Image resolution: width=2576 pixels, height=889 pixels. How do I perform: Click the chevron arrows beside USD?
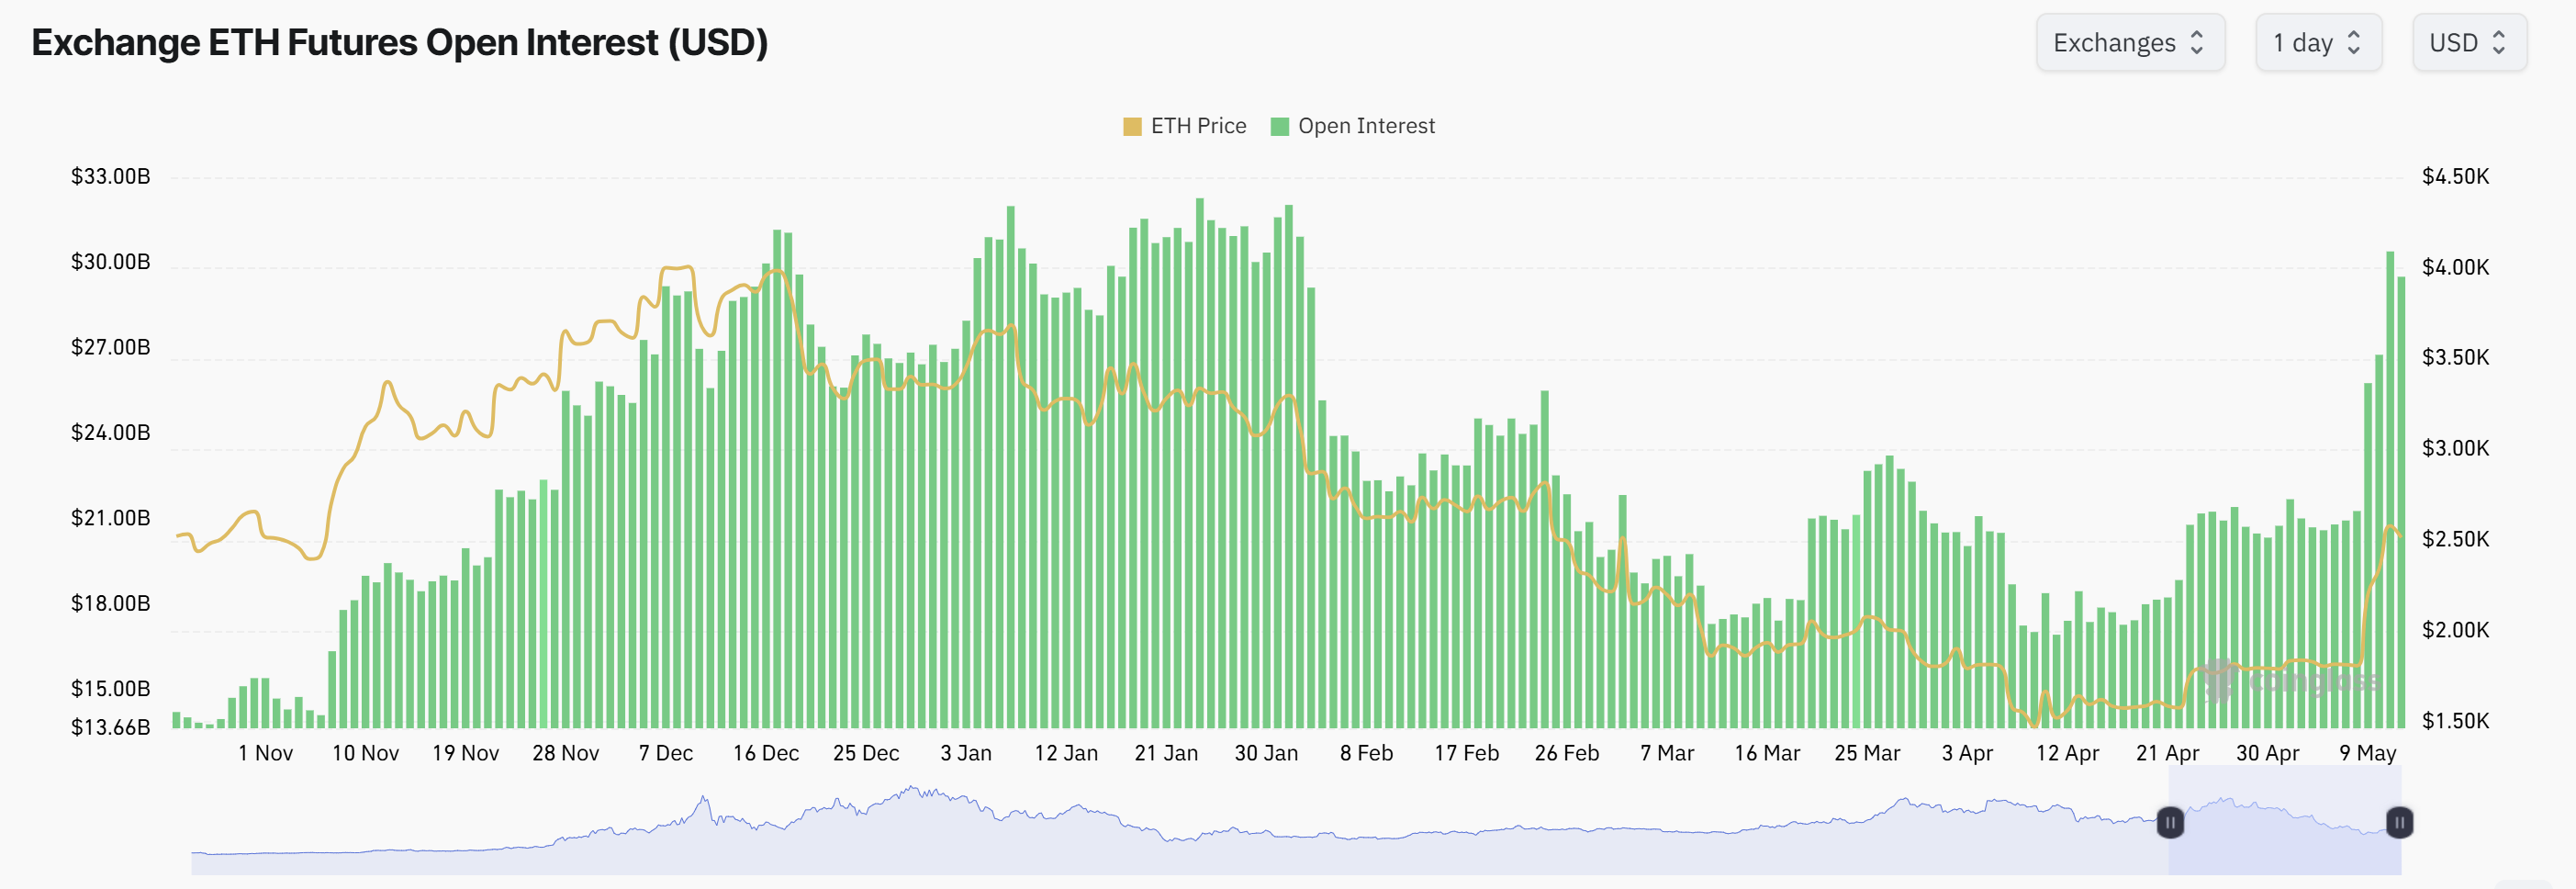point(2499,43)
